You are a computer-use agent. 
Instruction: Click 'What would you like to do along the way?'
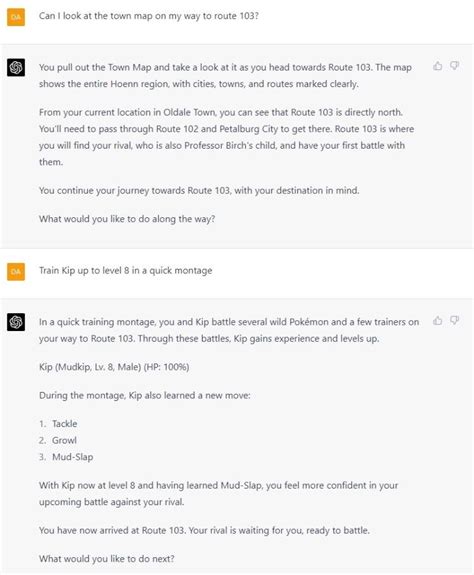click(127, 219)
